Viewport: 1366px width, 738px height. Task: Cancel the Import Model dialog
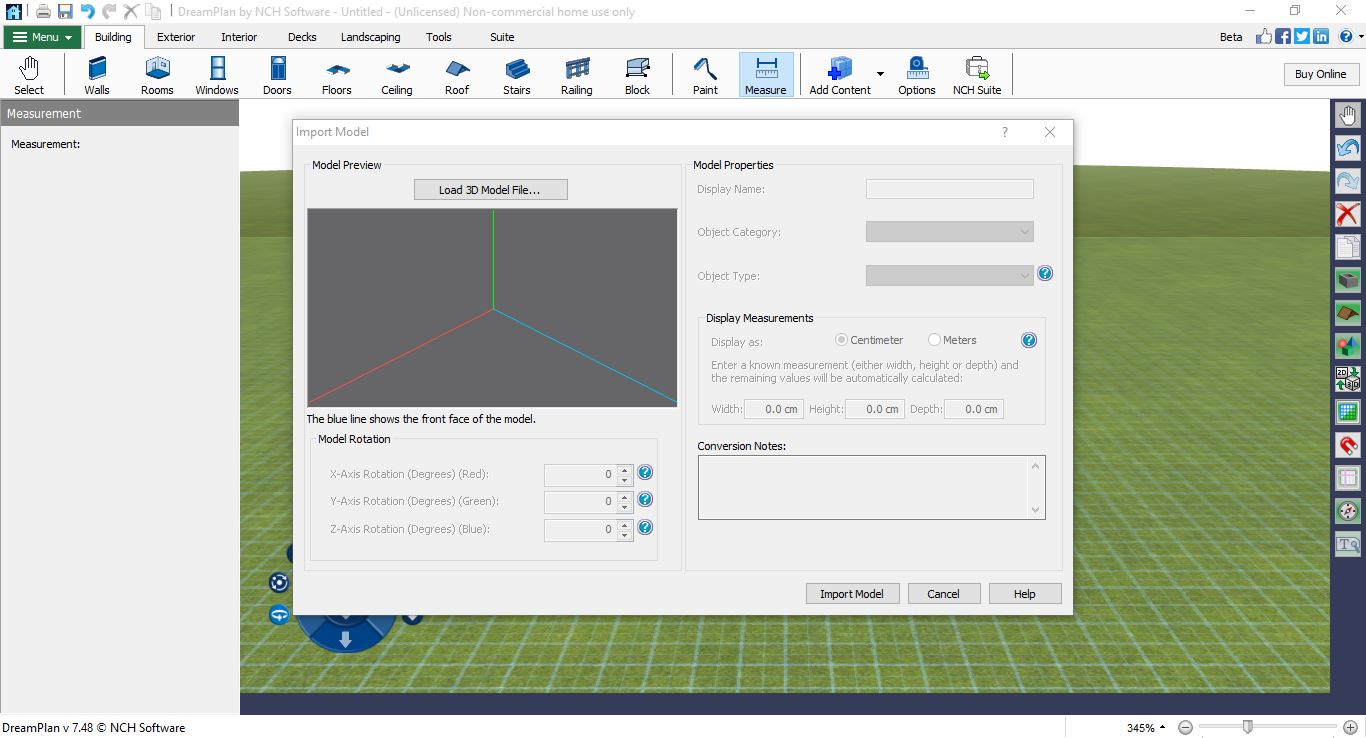point(944,594)
